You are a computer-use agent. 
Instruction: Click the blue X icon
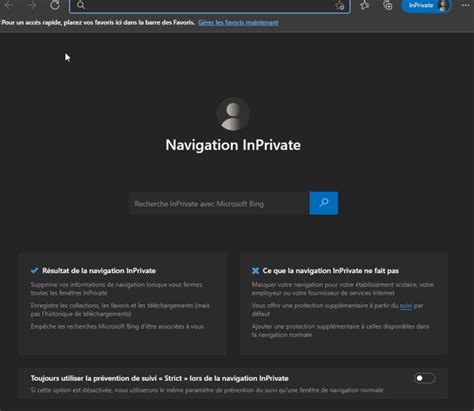[x=255, y=271]
